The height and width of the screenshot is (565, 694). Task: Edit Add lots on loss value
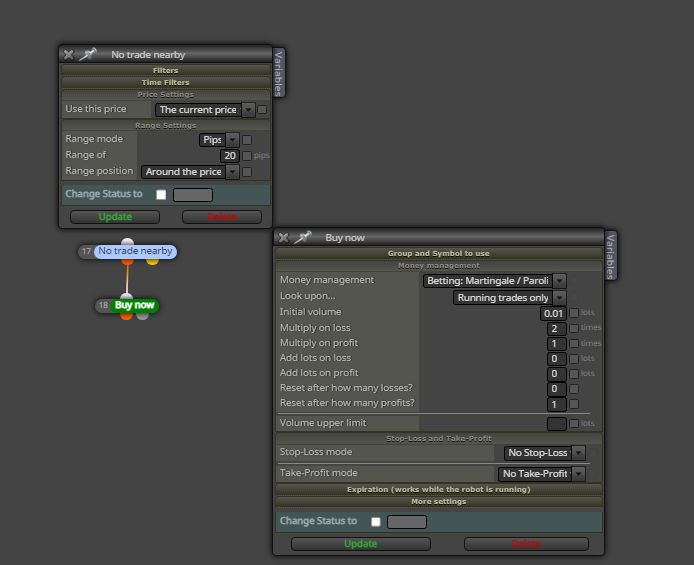pyautogui.click(x=556, y=359)
